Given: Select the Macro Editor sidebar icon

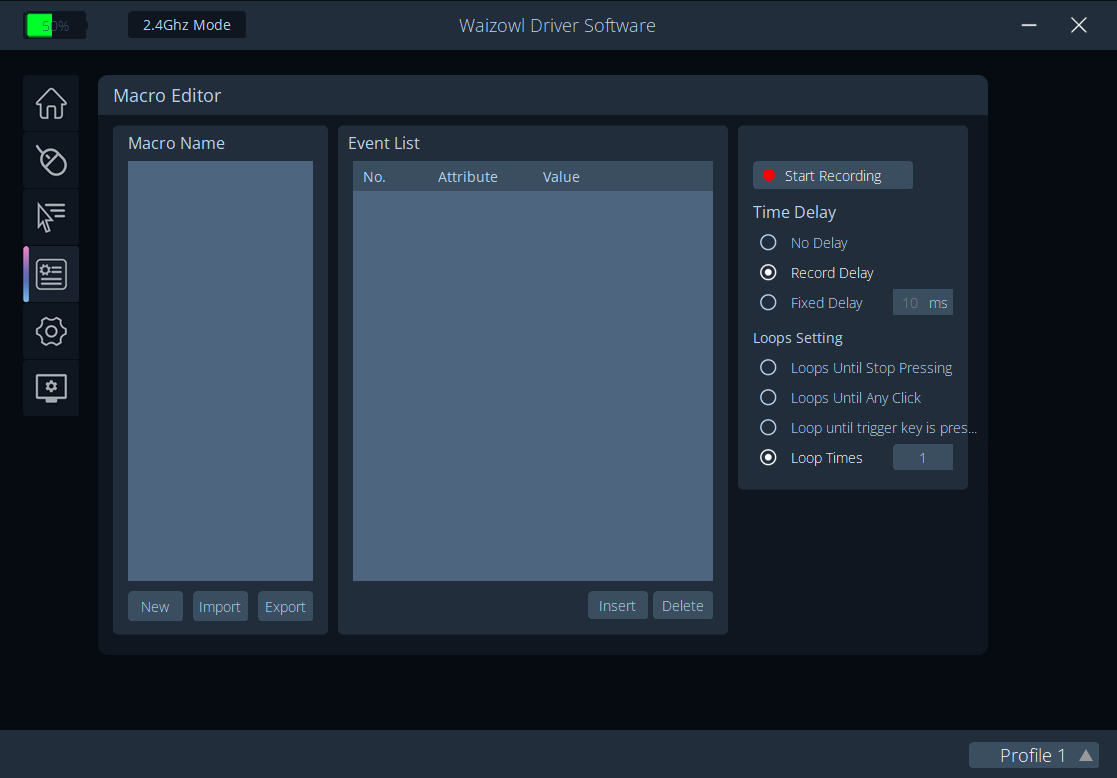Looking at the screenshot, I should pos(51,274).
